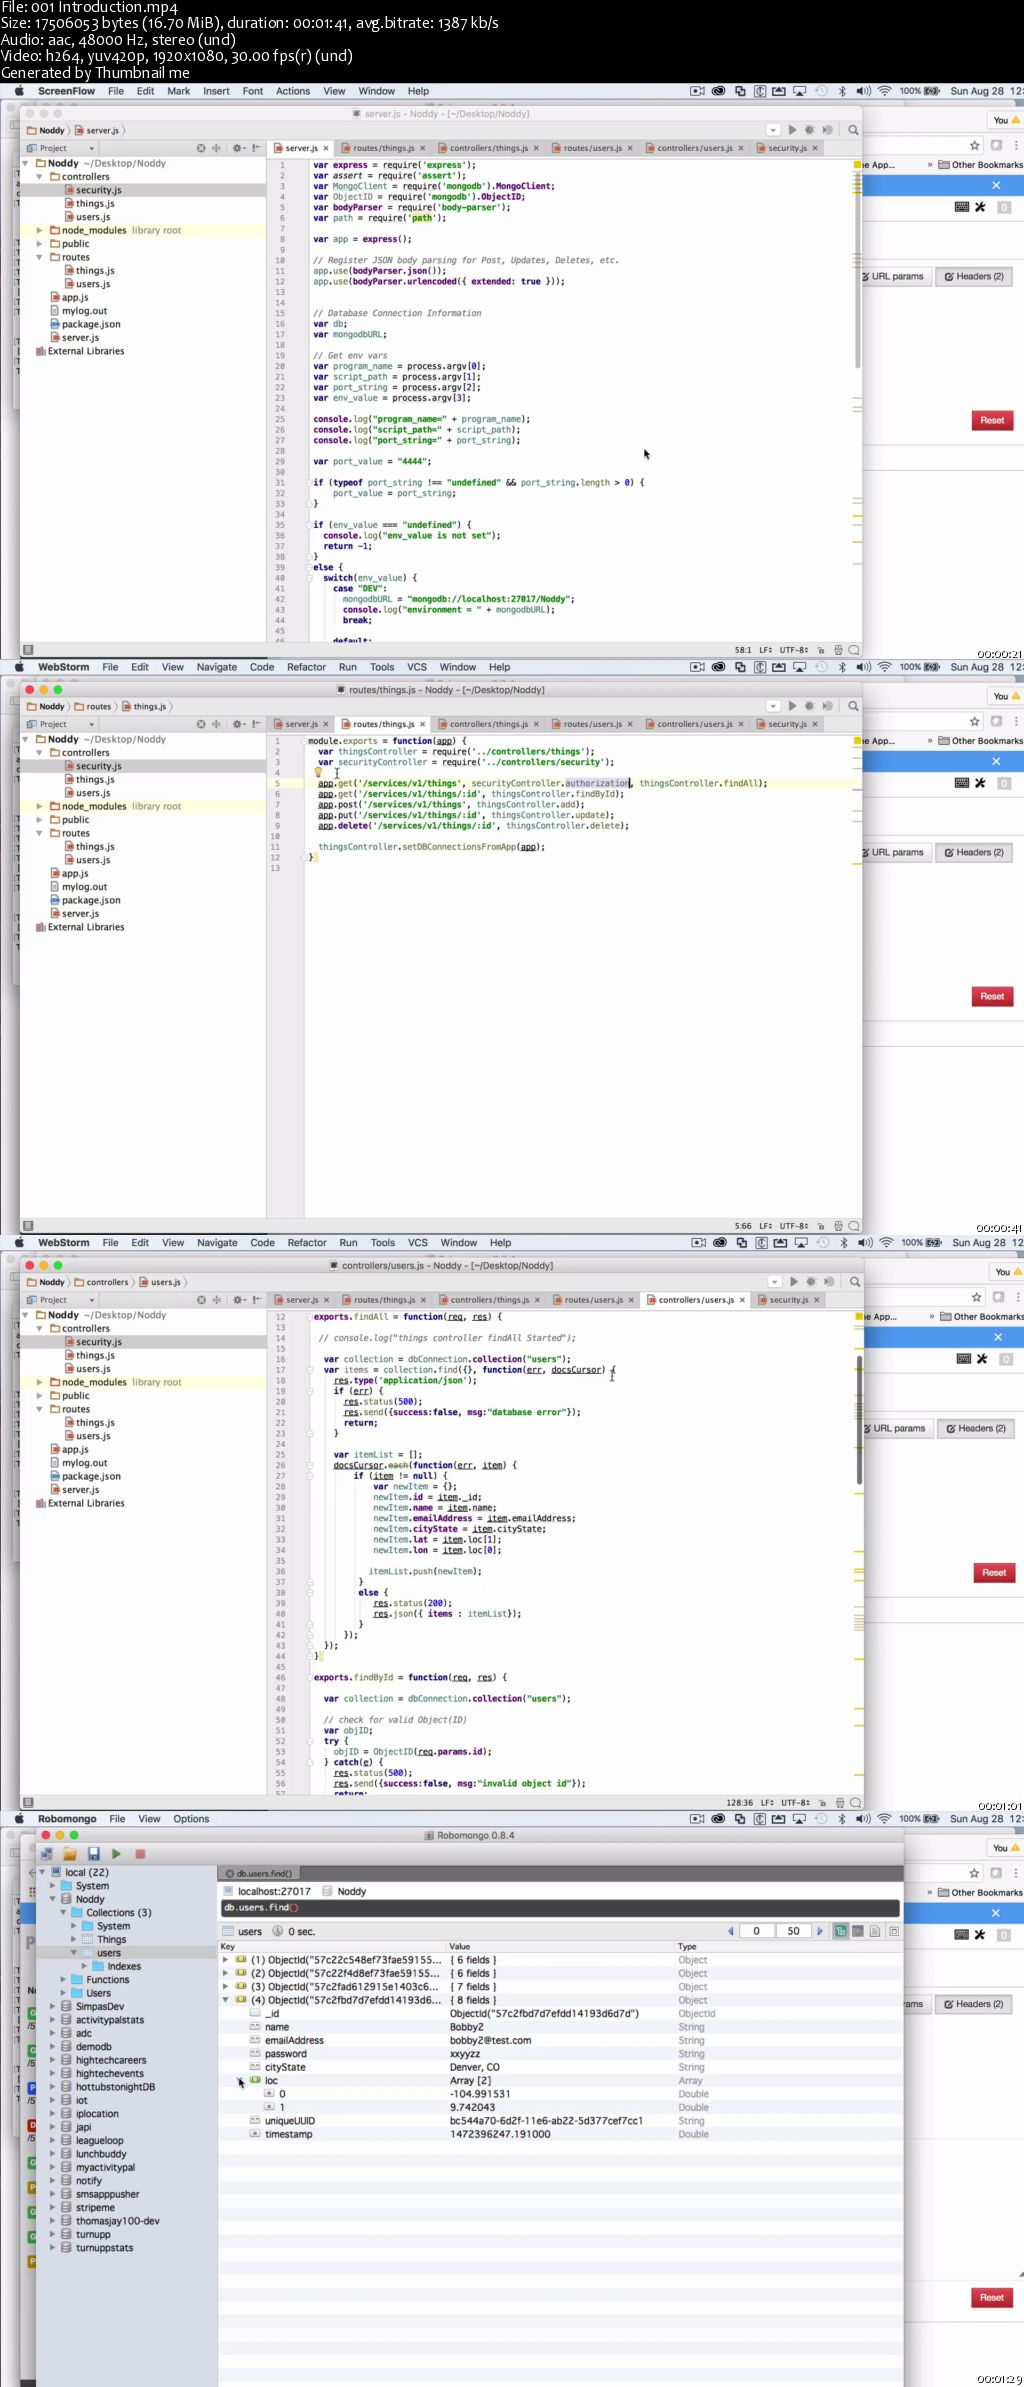This screenshot has width=1024, height=2387.
Task: Click Reset button beside the server.js window
Action: click(992, 420)
